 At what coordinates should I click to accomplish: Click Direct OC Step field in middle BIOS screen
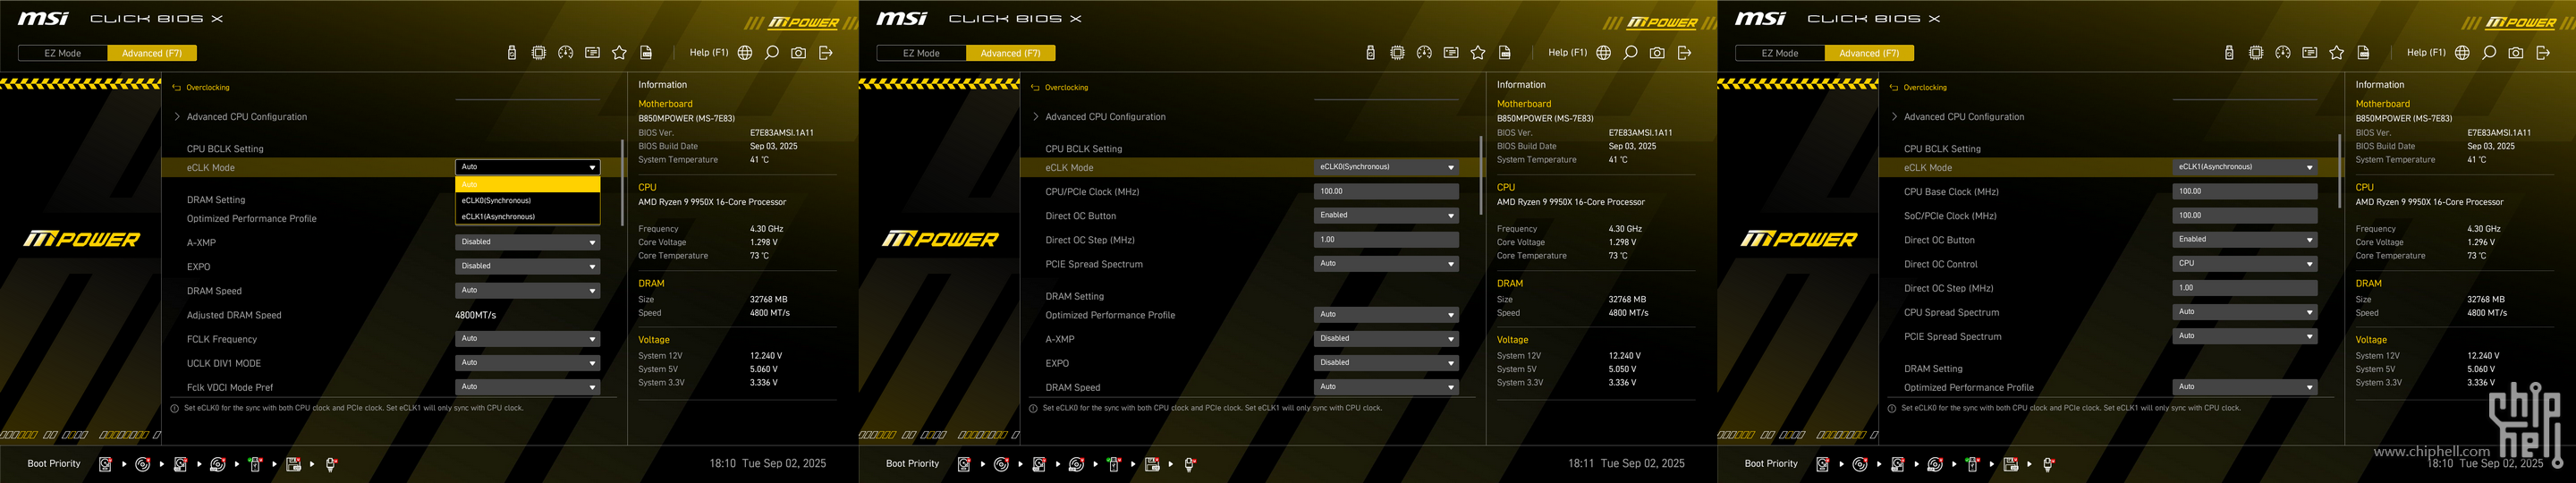tap(1386, 239)
